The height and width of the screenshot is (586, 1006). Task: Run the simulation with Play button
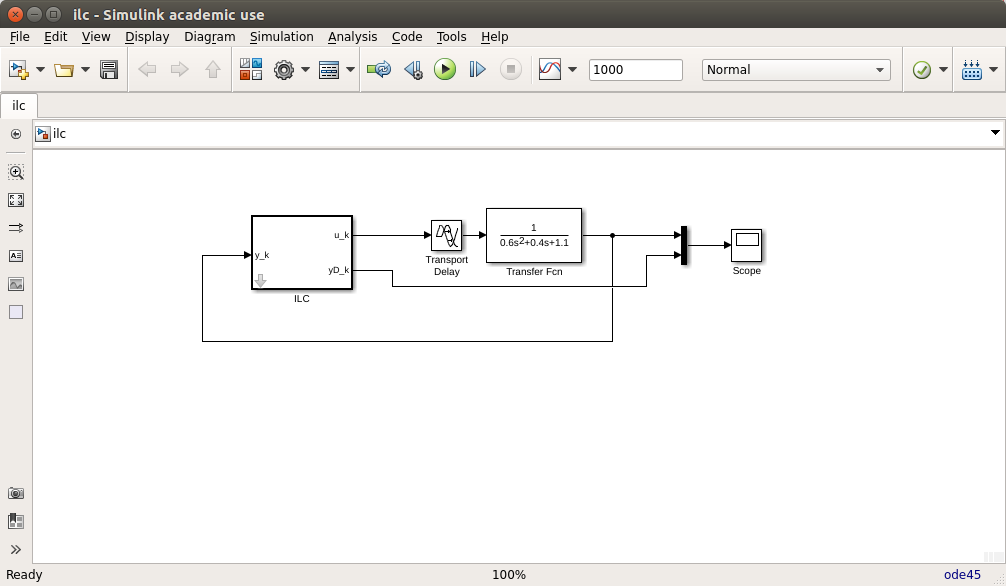coord(445,69)
